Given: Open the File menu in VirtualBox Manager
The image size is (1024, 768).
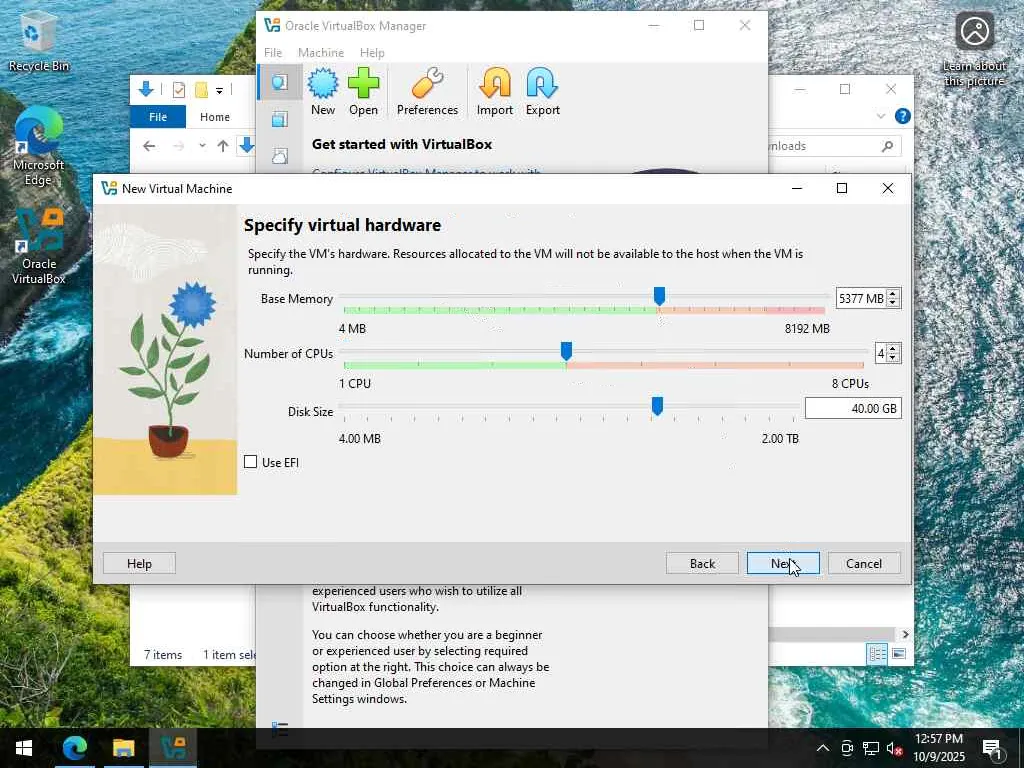Looking at the screenshot, I should point(273,53).
